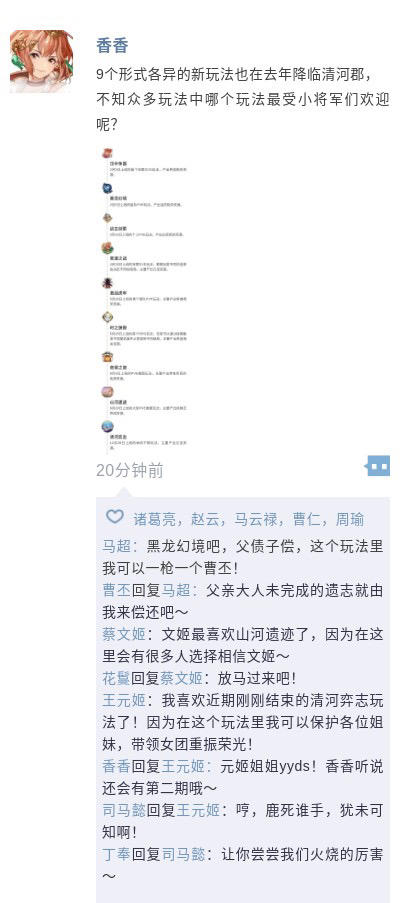400x903 pixels.
Task: Open the 黑龙幻境 gameplay icon
Action: 107,188
